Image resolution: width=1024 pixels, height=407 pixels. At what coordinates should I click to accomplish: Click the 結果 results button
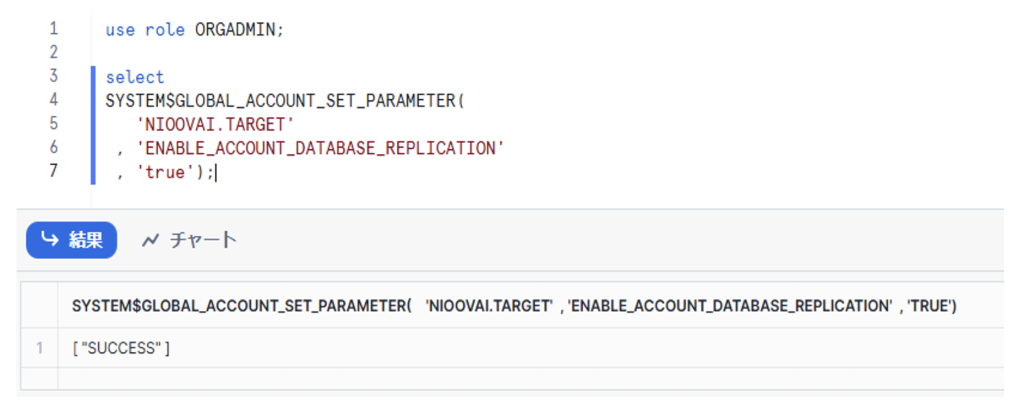pos(72,240)
